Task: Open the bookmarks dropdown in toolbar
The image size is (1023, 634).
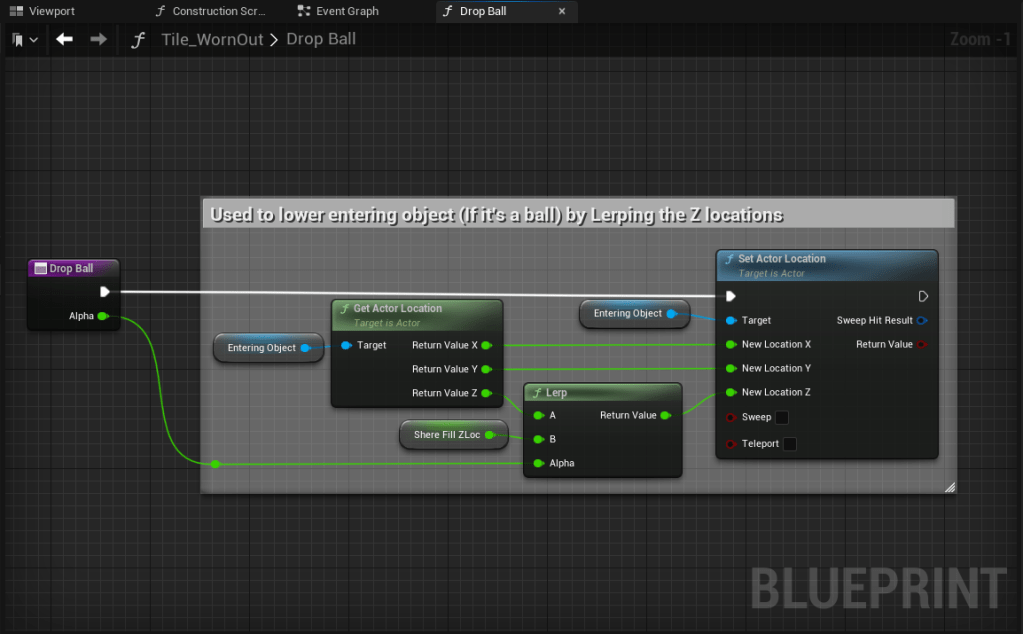Action: click(x=25, y=40)
